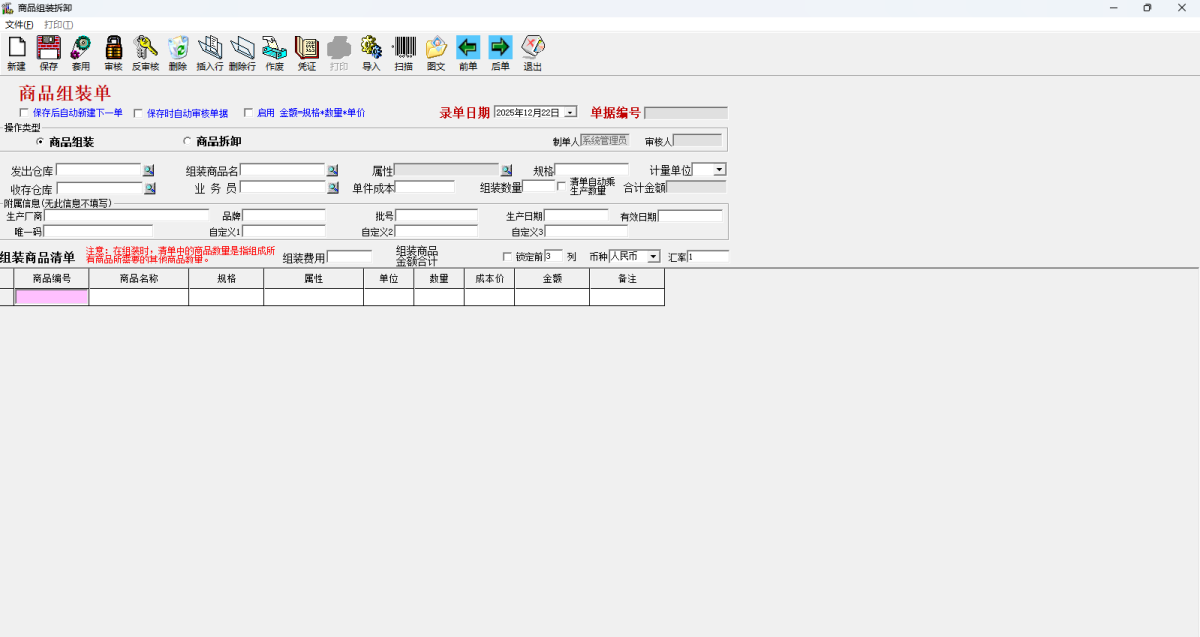The image size is (1200, 637).
Task: Toggle the 清单自动按生产数量 checkbox
Action: [x=563, y=186]
